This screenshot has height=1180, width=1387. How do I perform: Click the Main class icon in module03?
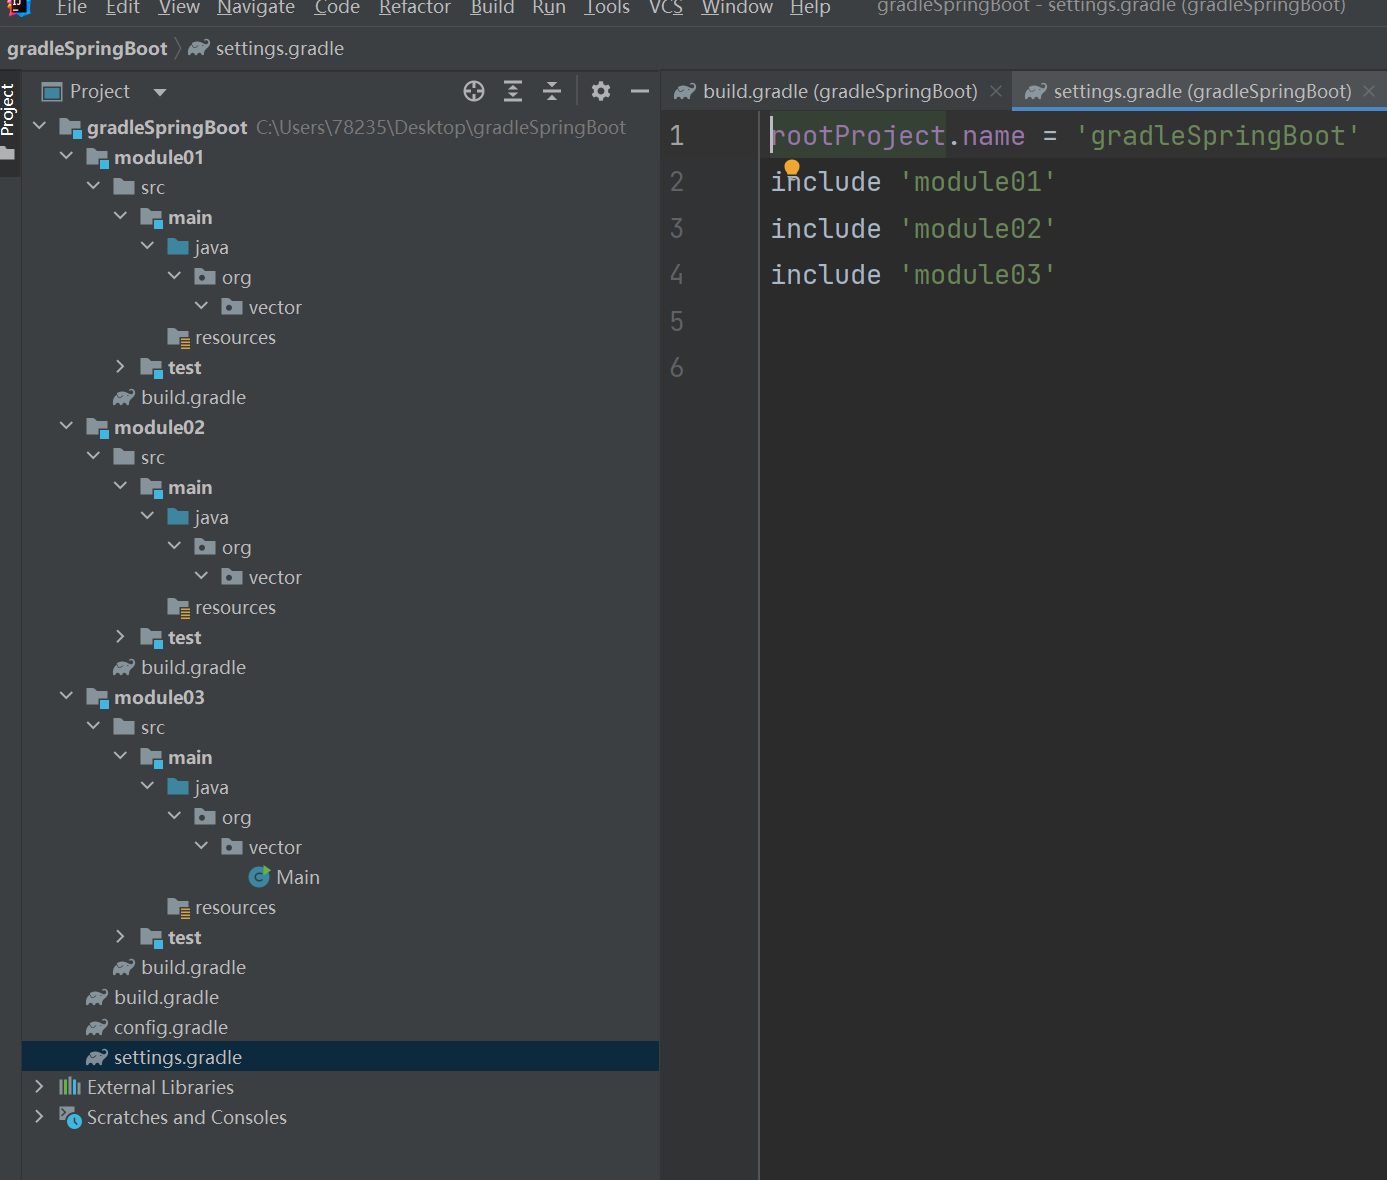coord(260,877)
